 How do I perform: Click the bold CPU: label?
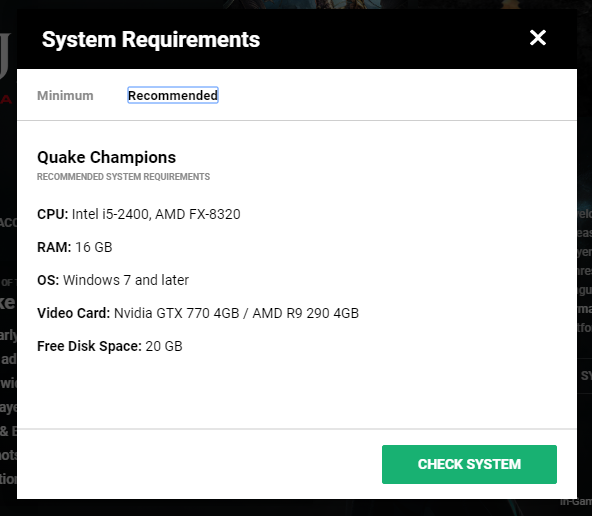pos(52,214)
